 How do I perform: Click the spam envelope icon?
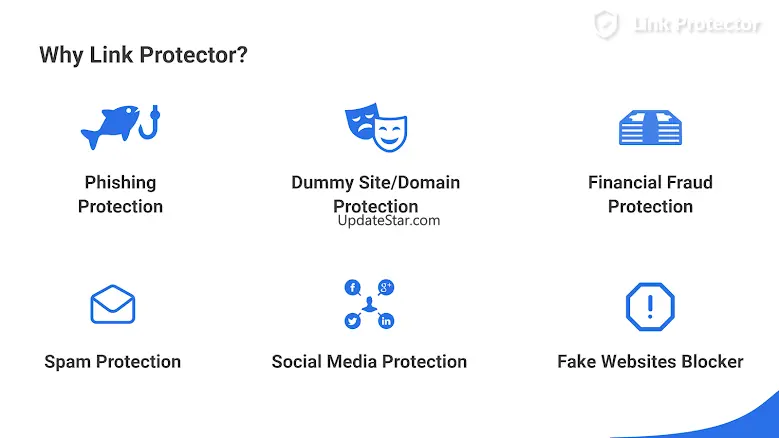[x=112, y=305]
